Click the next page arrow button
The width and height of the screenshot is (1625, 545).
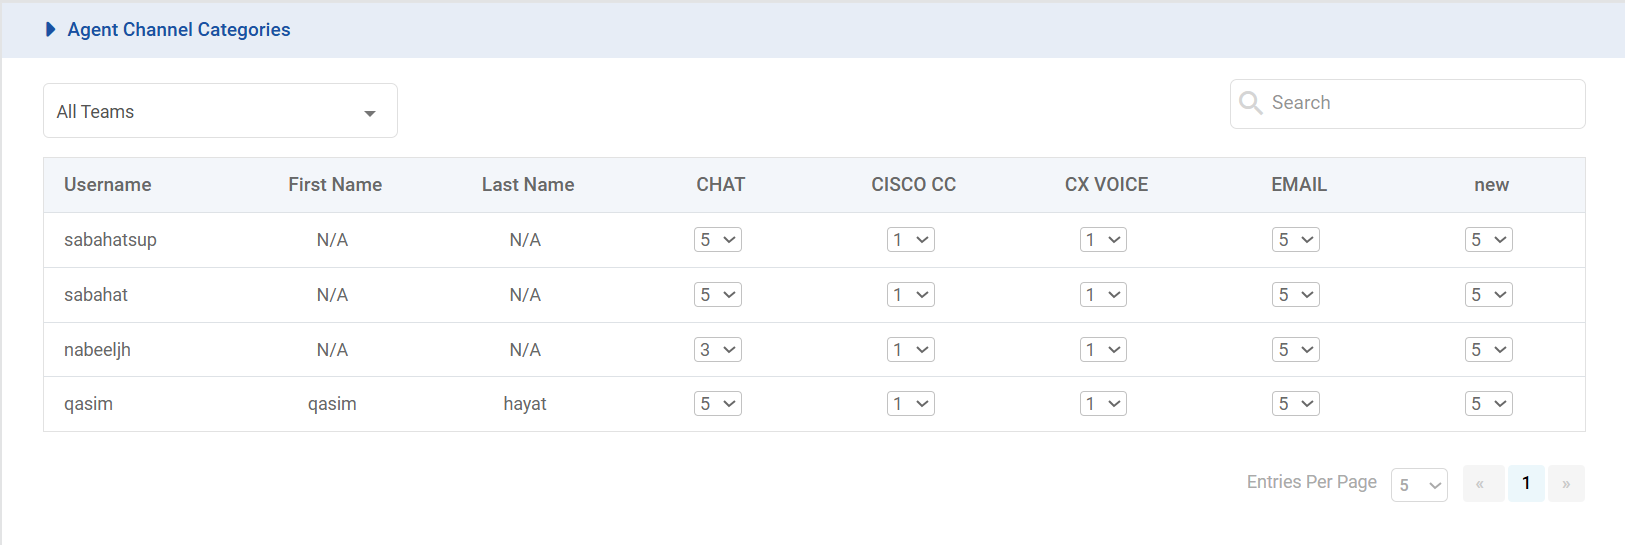pos(1566,484)
